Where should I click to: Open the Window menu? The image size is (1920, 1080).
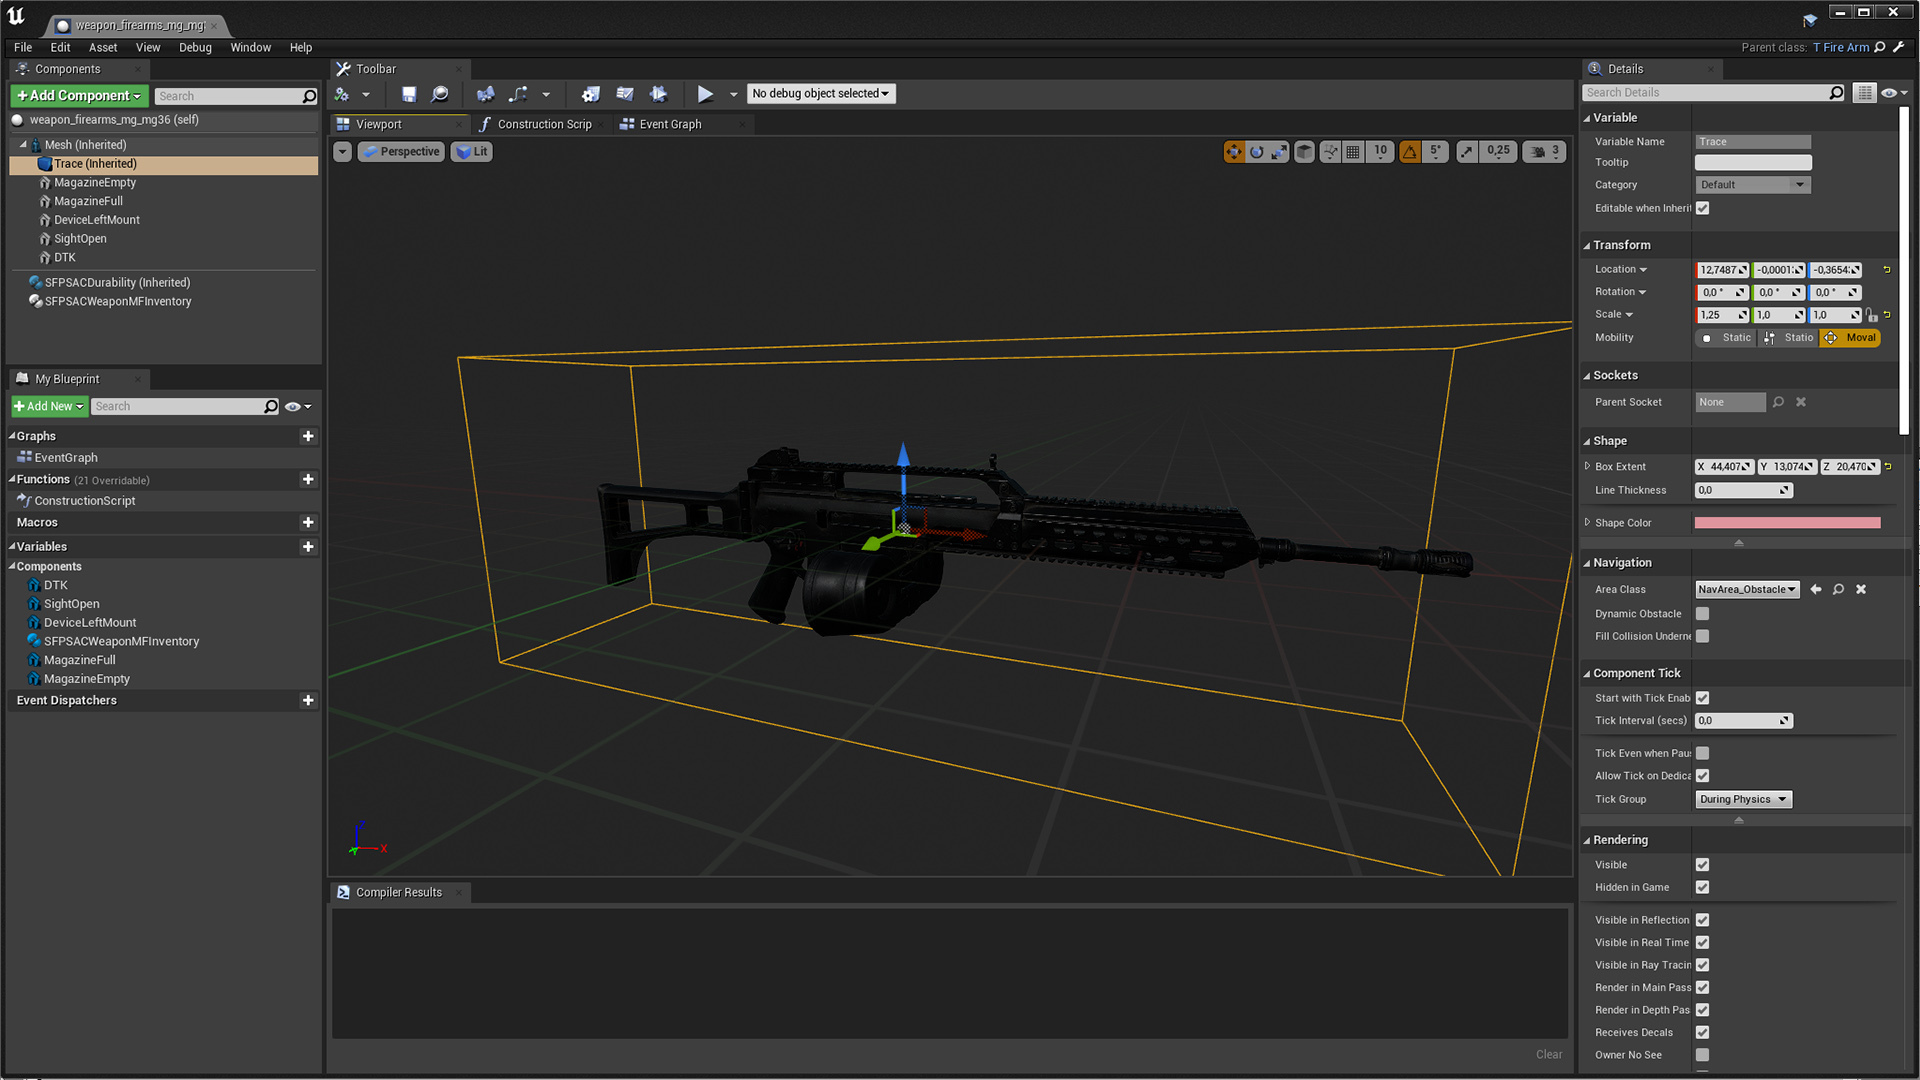point(250,47)
